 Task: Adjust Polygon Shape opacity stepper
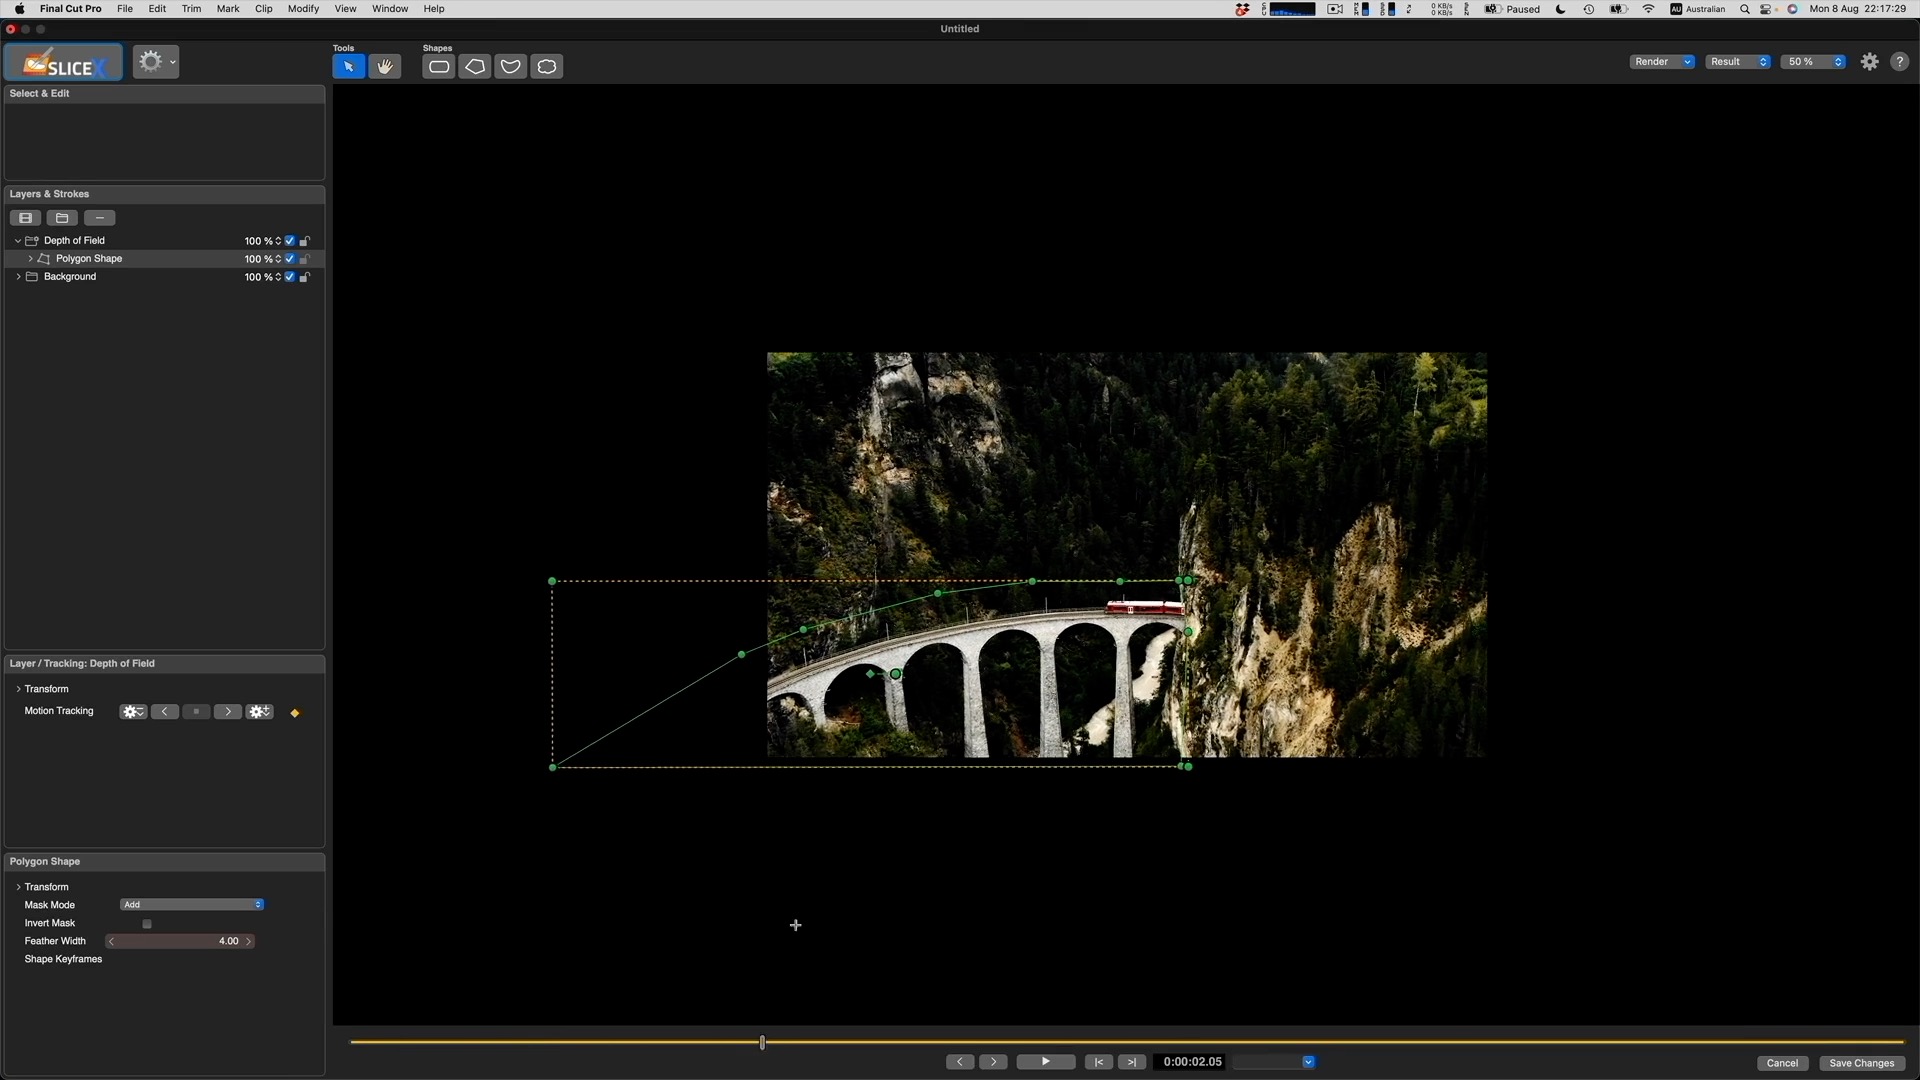[x=278, y=259]
